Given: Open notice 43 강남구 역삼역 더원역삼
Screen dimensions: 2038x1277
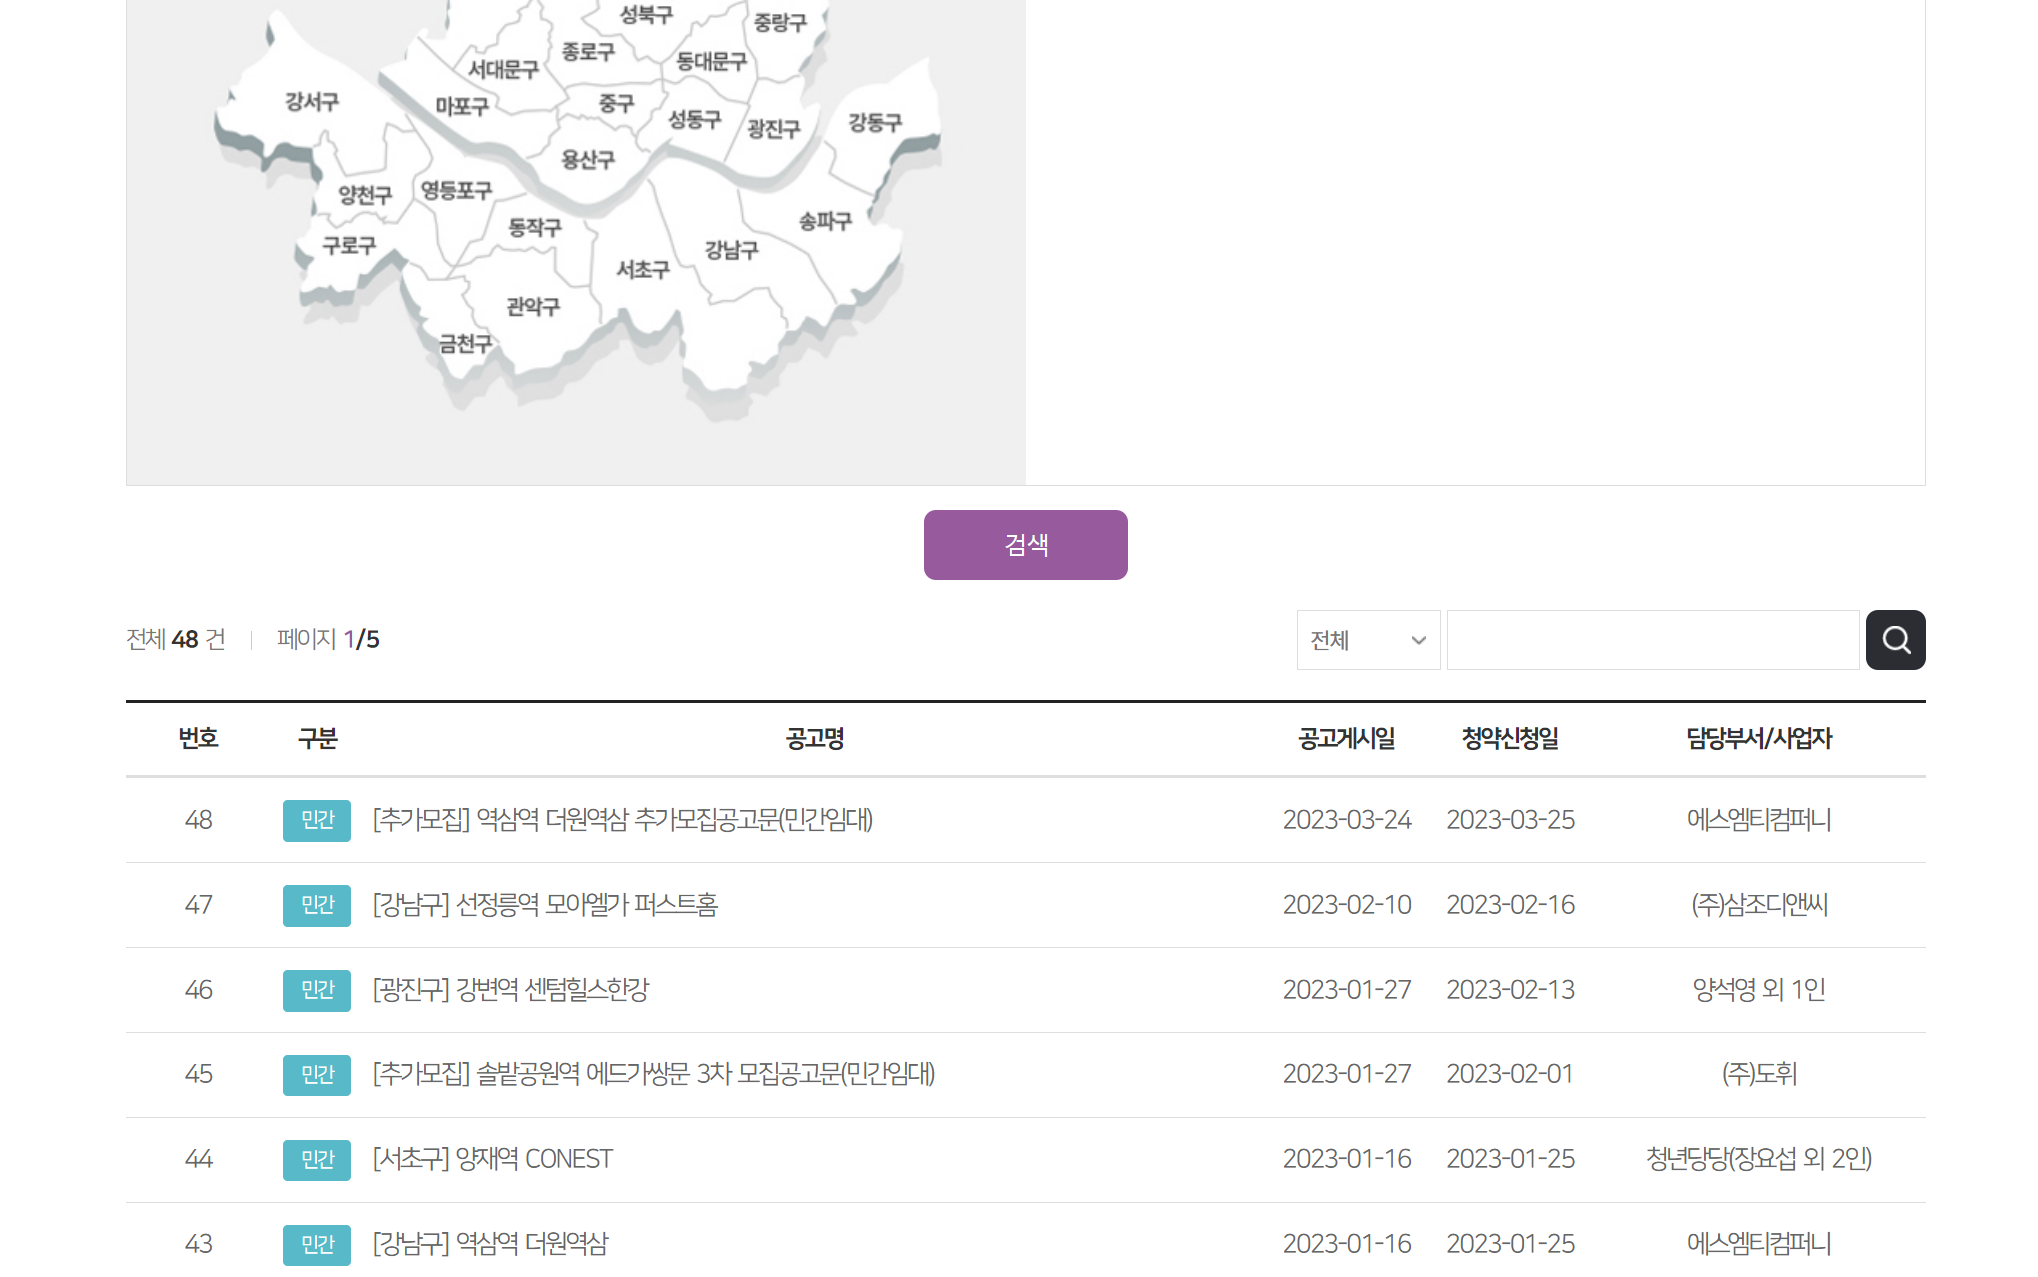Looking at the screenshot, I should [490, 1244].
